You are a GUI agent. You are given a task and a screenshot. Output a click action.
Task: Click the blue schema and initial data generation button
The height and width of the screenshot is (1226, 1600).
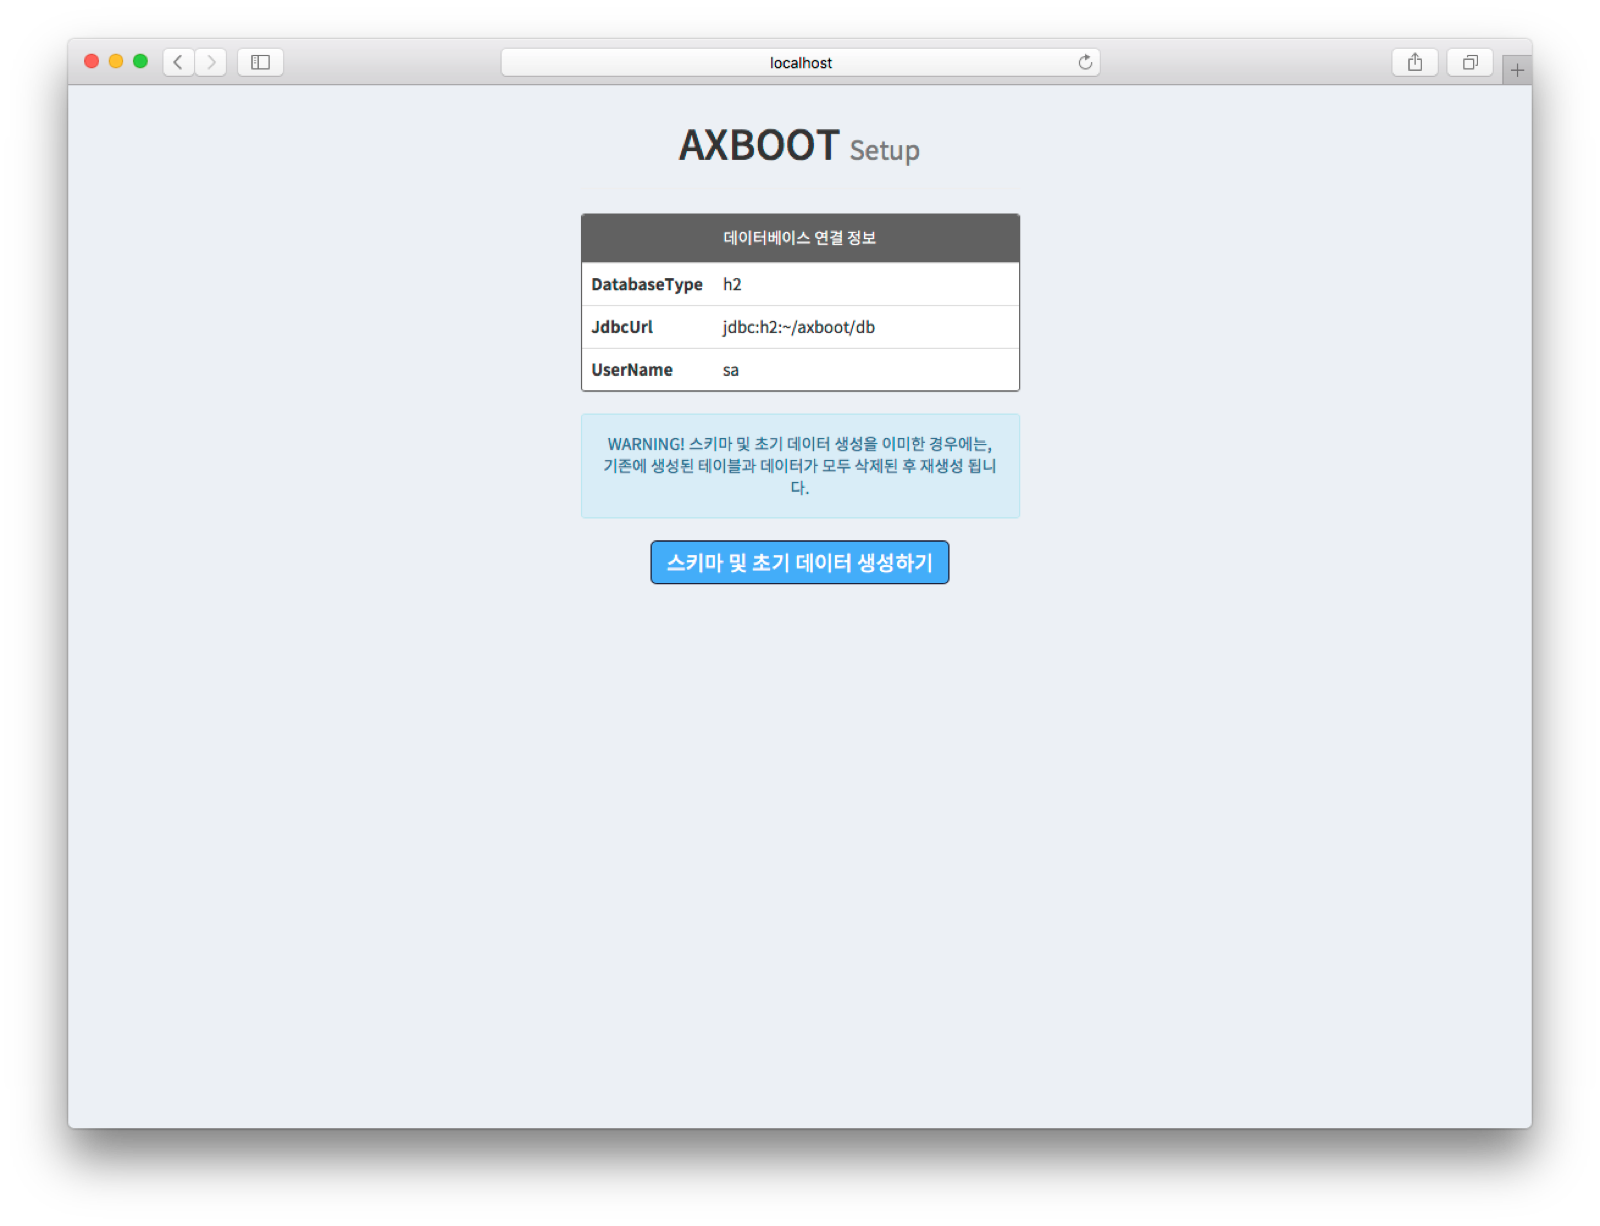(800, 562)
